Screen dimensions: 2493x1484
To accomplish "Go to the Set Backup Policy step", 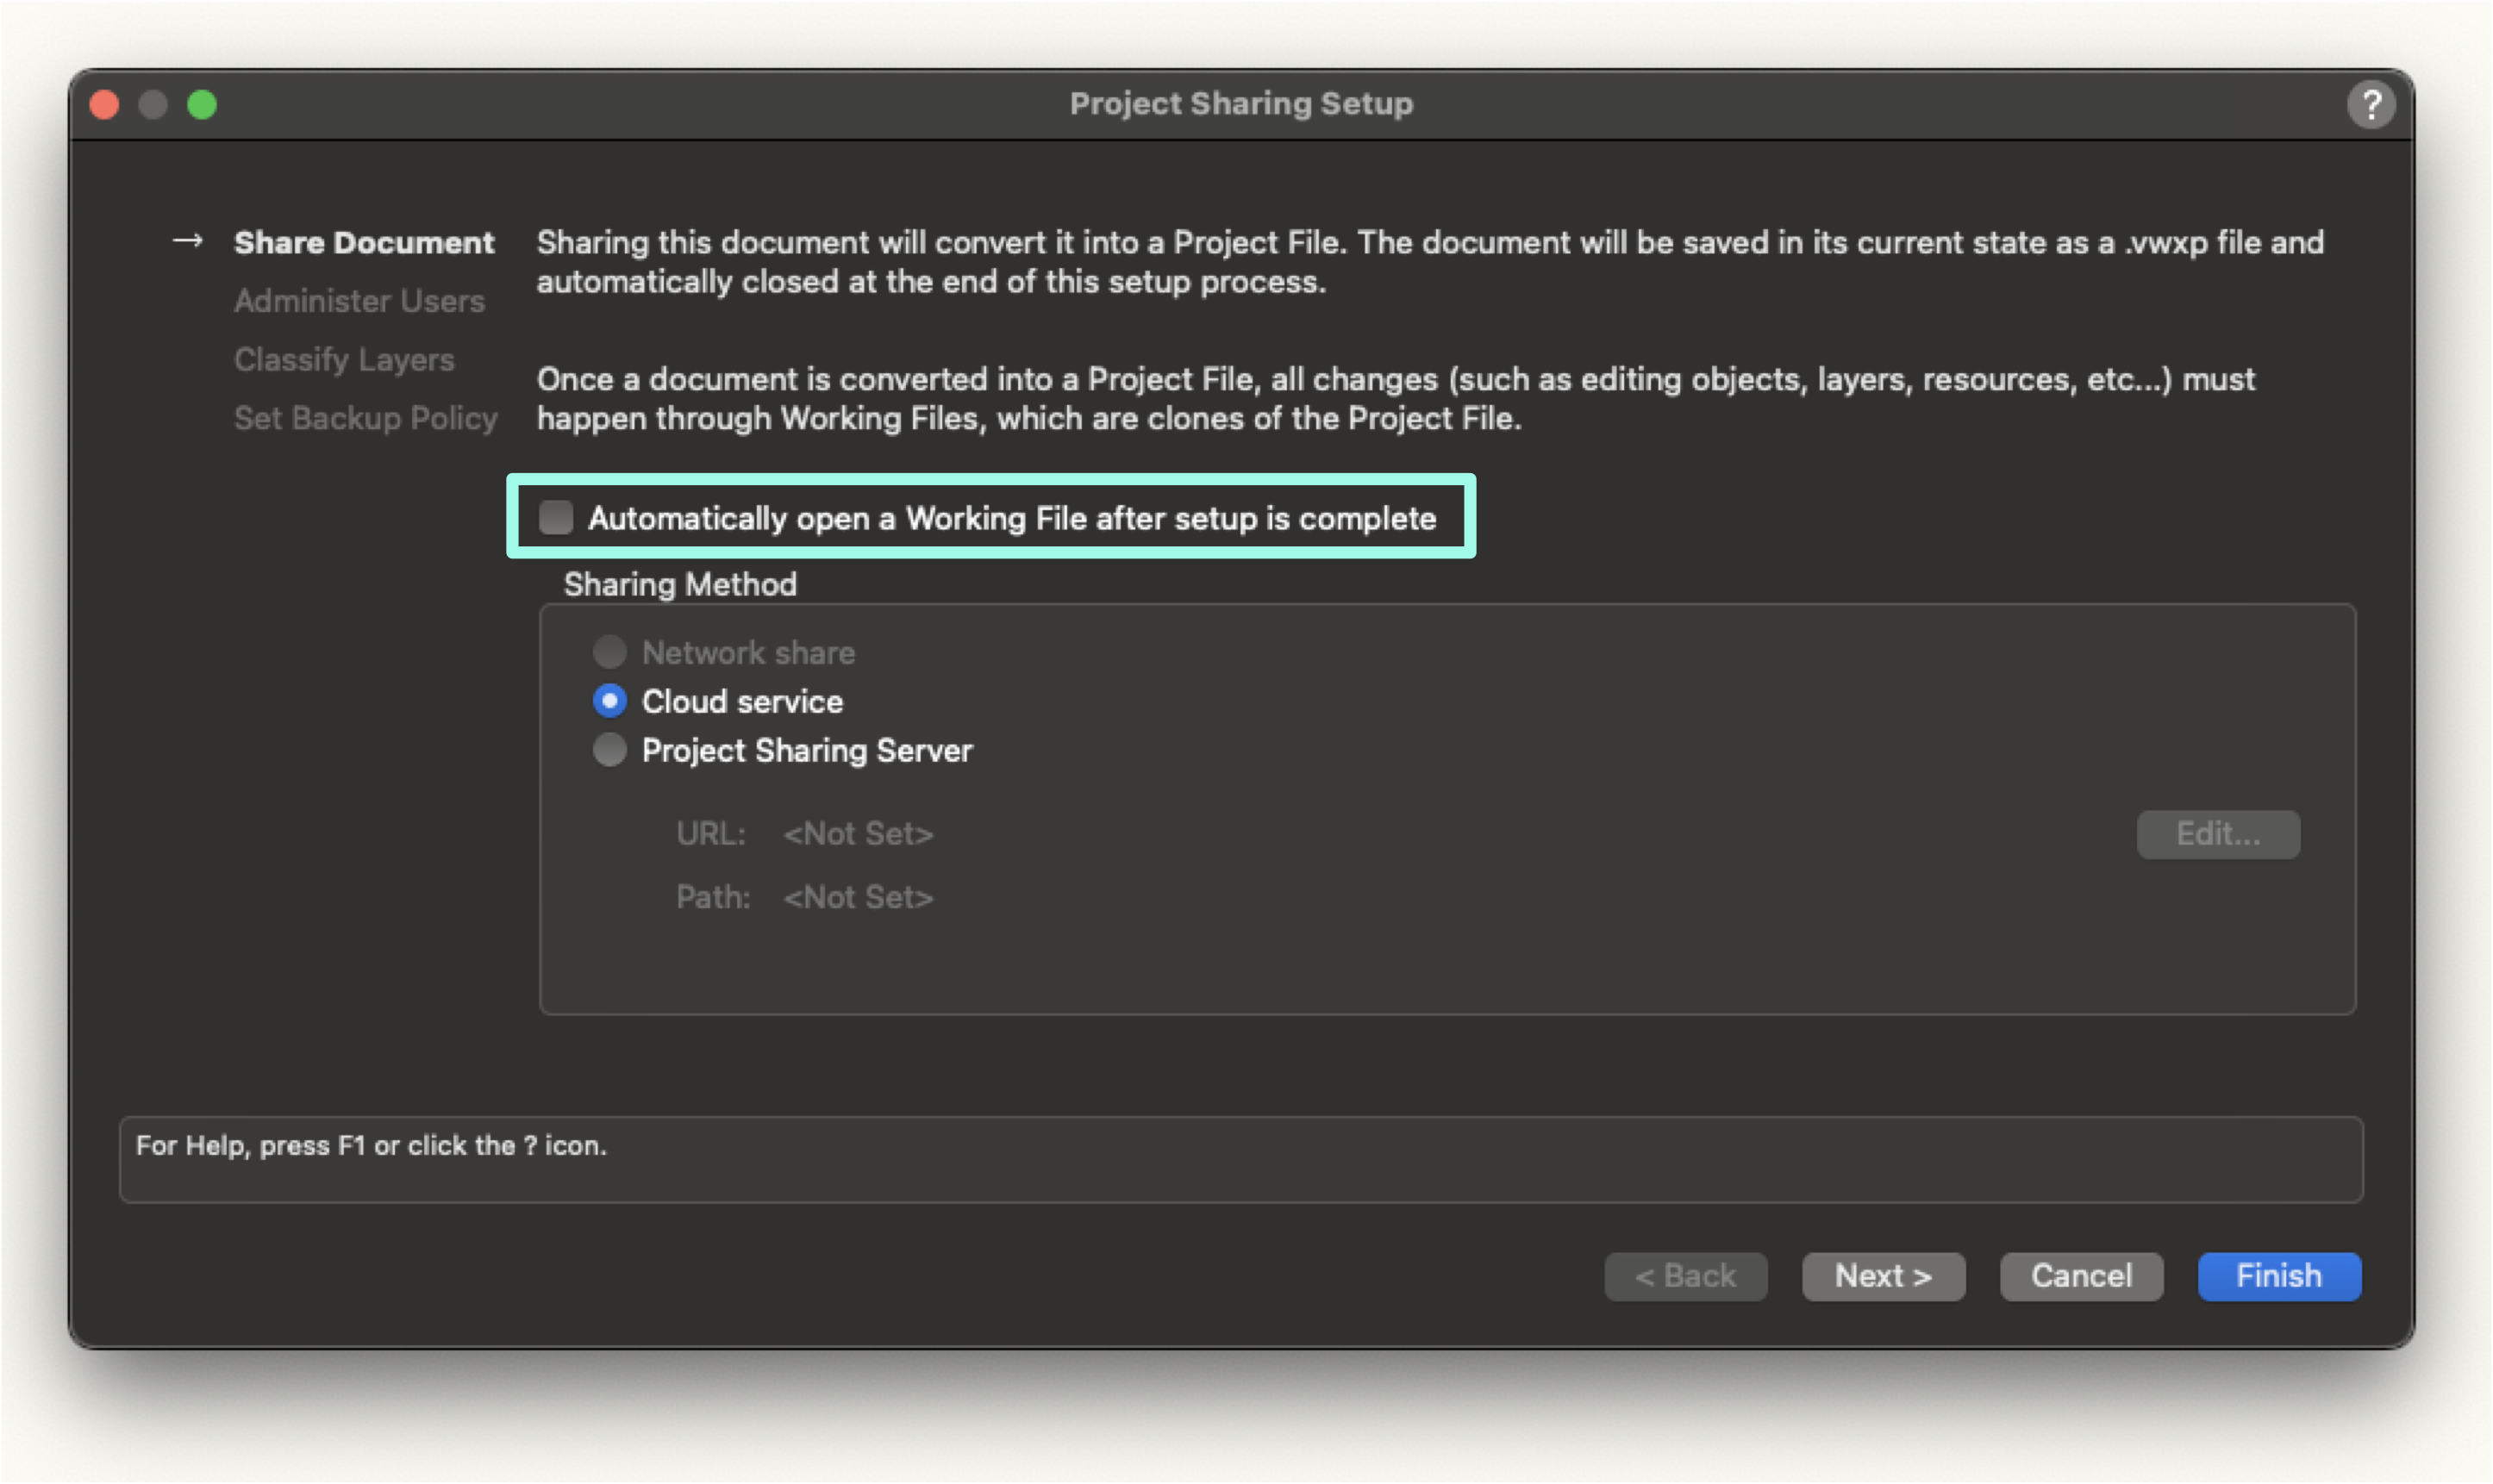I will point(365,418).
